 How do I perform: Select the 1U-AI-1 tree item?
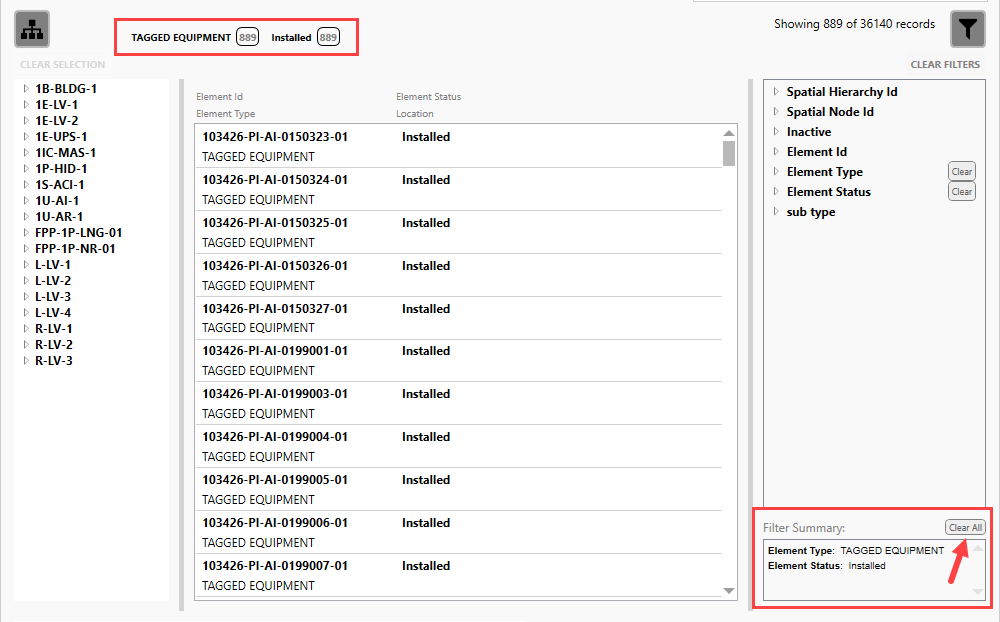(x=57, y=200)
